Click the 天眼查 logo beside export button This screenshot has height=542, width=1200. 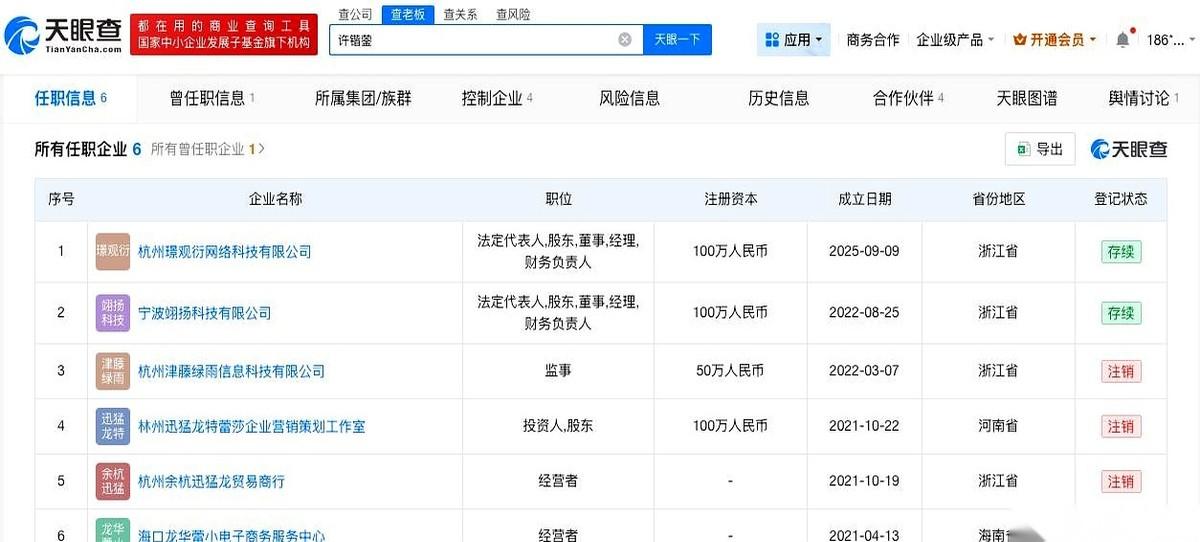click(x=1129, y=149)
